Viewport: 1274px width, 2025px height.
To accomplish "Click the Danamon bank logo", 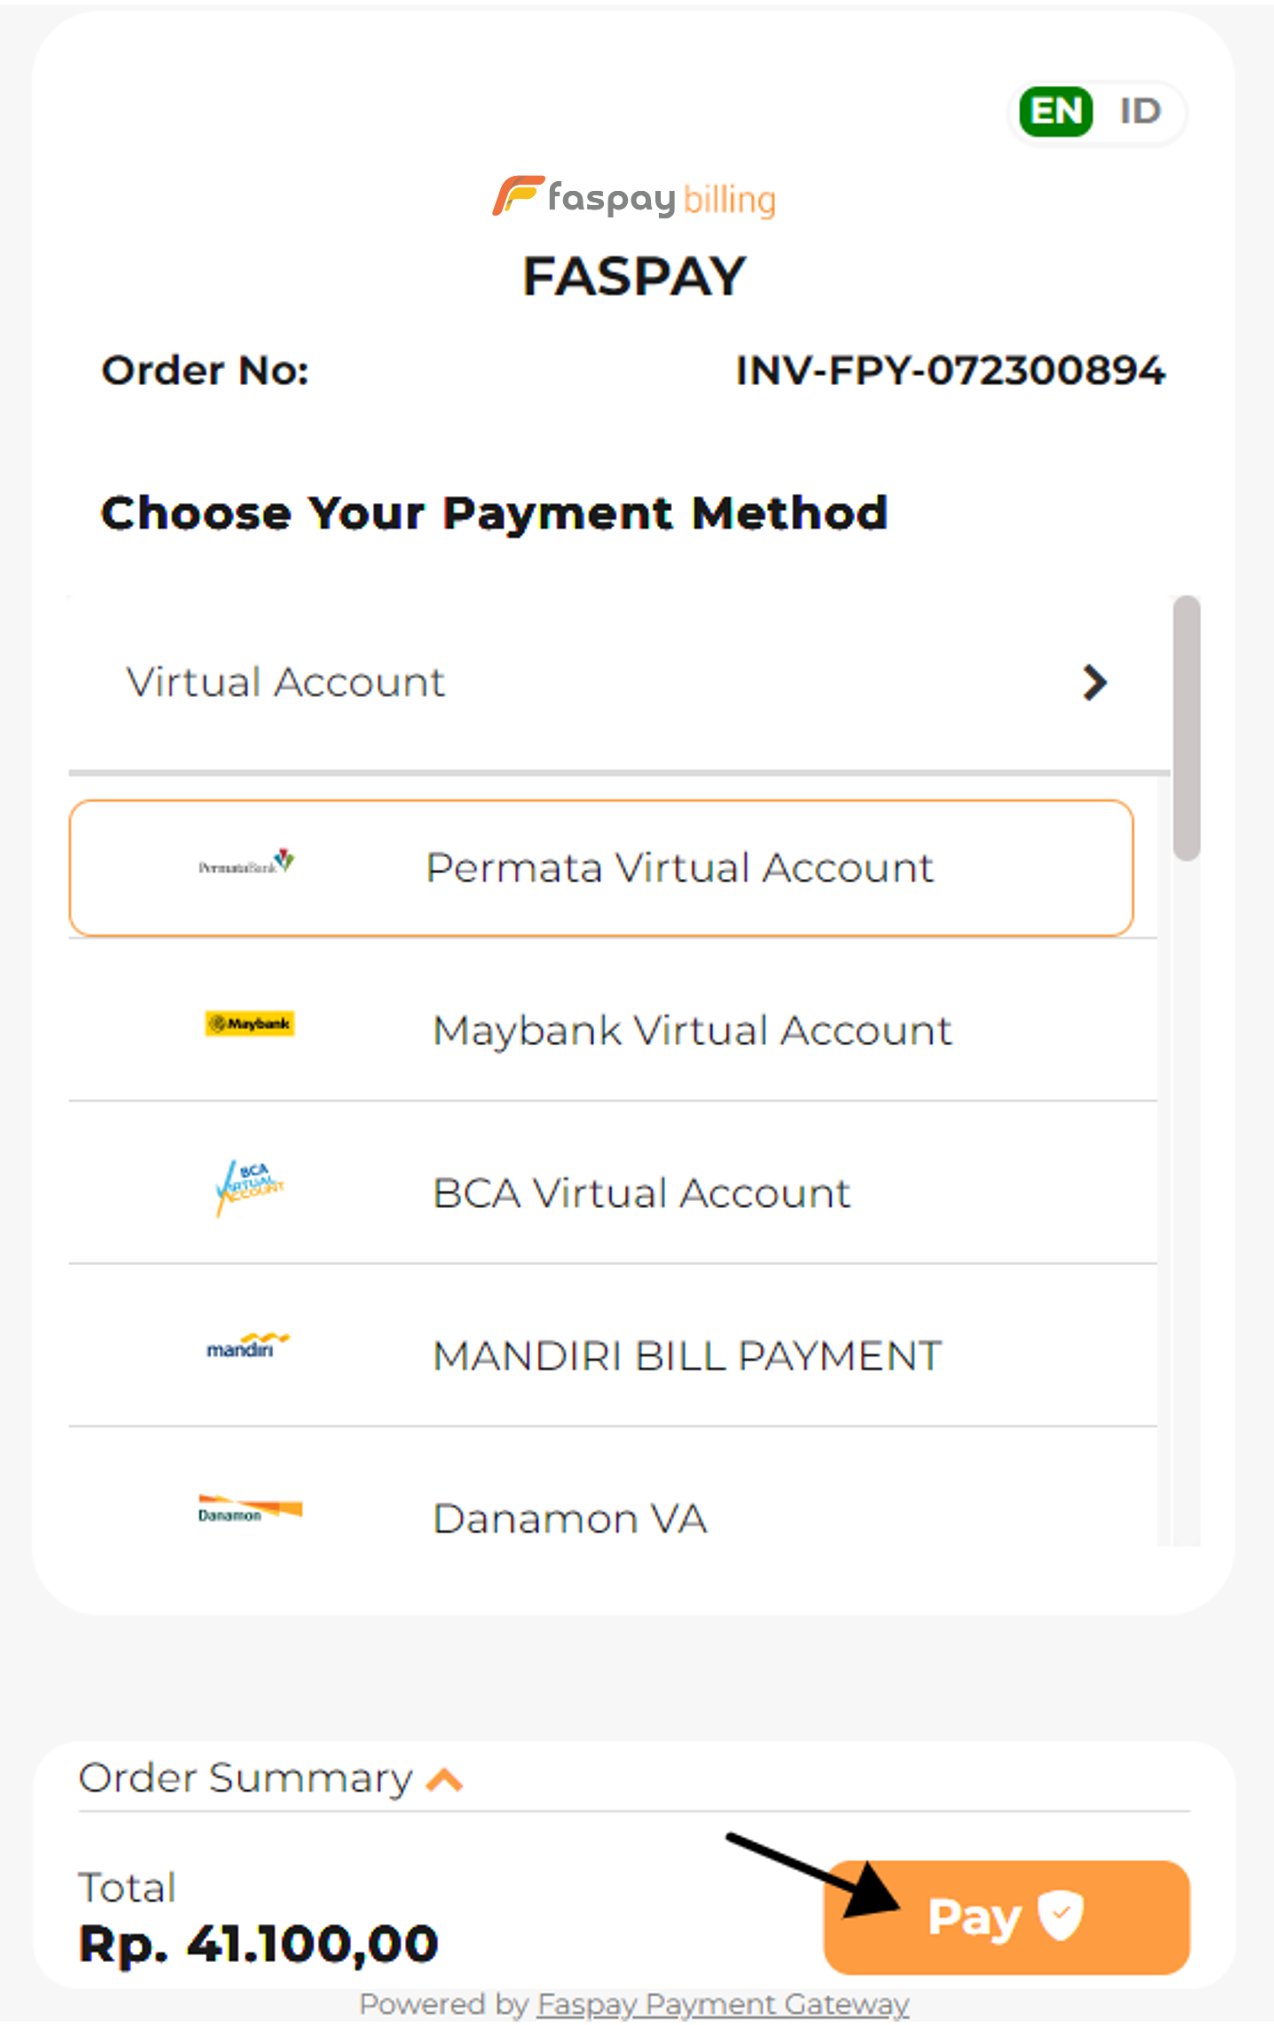I will click(x=250, y=1508).
